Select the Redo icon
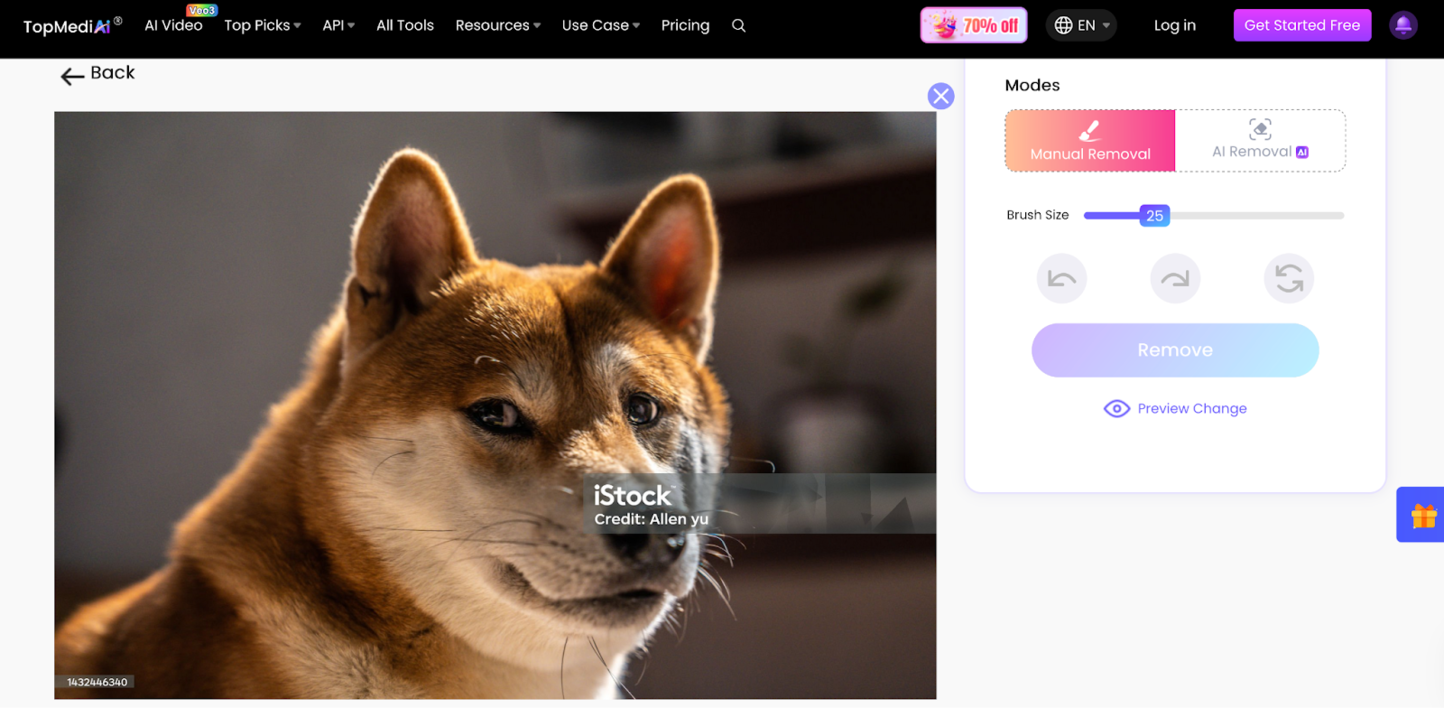Viewport: 1444px width, 708px height. point(1175,278)
